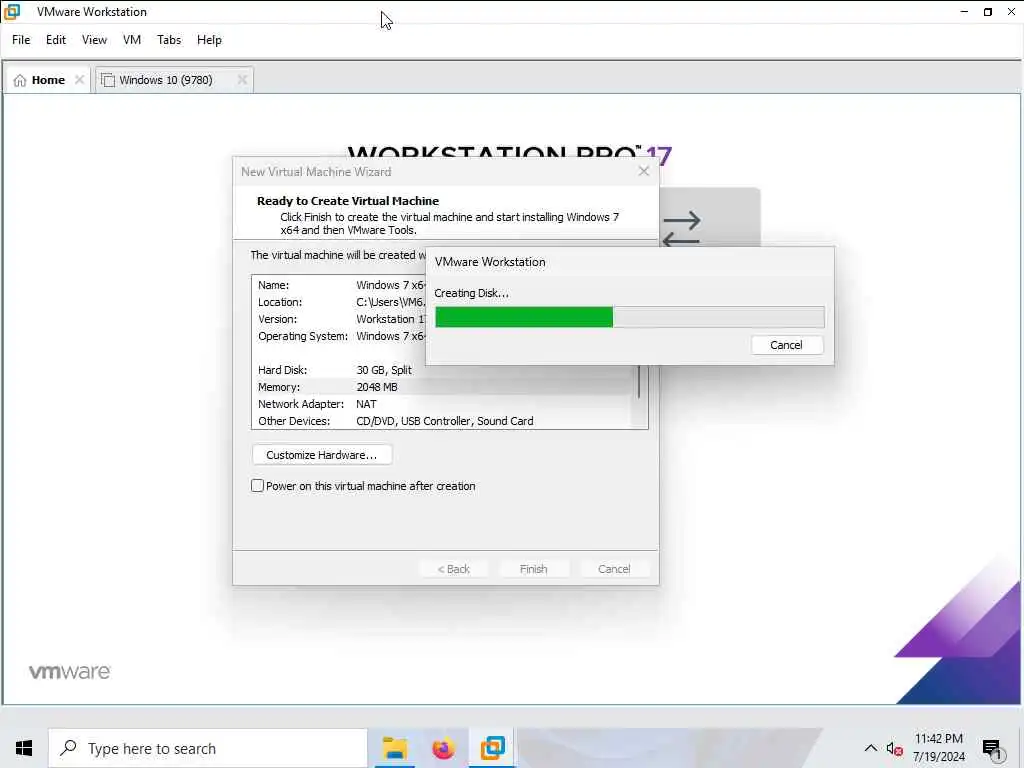Close the New Virtual Machine Wizard
The image size is (1024, 768).
click(644, 171)
